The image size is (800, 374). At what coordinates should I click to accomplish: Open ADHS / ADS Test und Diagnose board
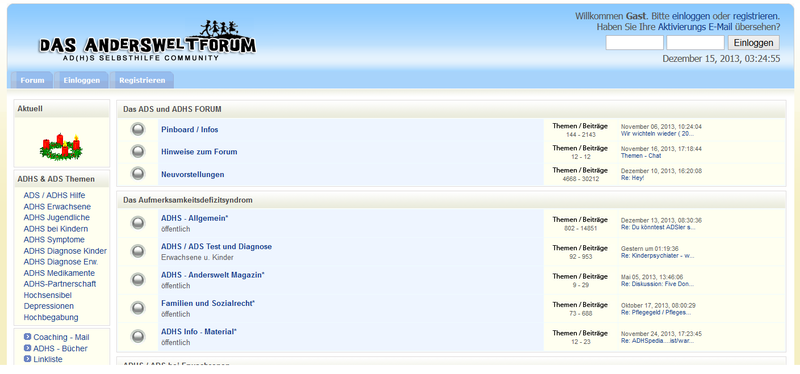(x=216, y=246)
